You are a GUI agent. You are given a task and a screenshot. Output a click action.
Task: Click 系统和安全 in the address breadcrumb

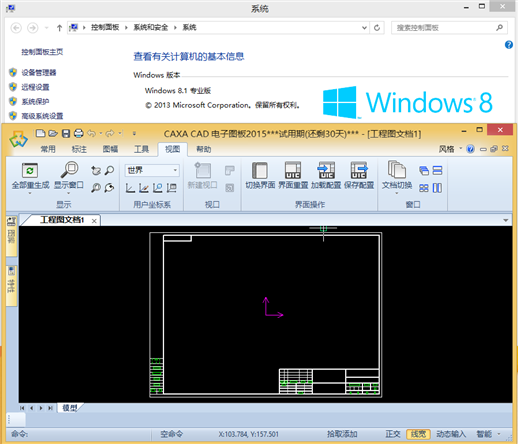151,27
